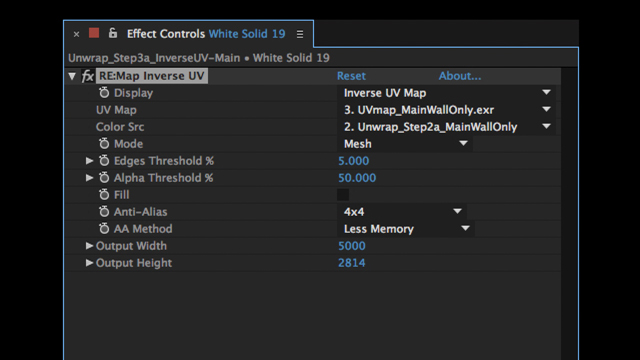The image size is (640, 360).
Task: Expand the Alpha Threshold % property
Action: click(89, 178)
